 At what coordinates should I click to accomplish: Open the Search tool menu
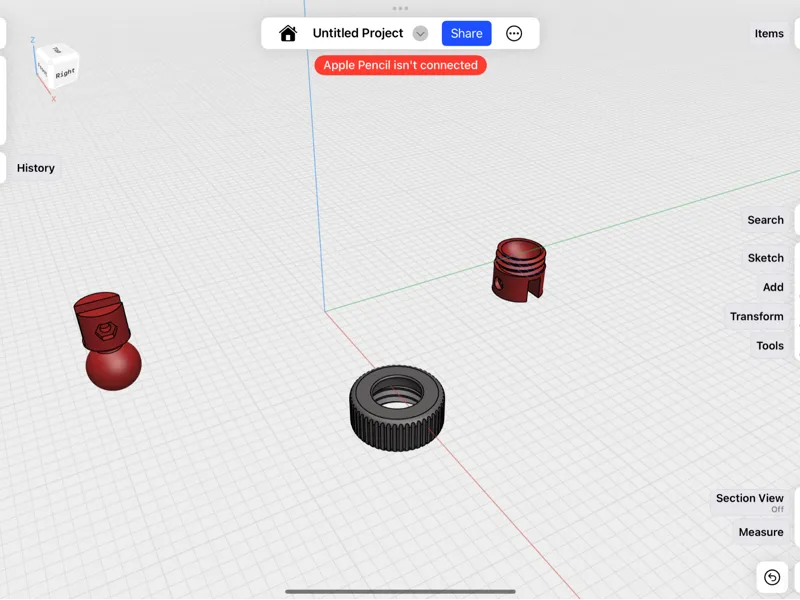pyautogui.click(x=765, y=220)
